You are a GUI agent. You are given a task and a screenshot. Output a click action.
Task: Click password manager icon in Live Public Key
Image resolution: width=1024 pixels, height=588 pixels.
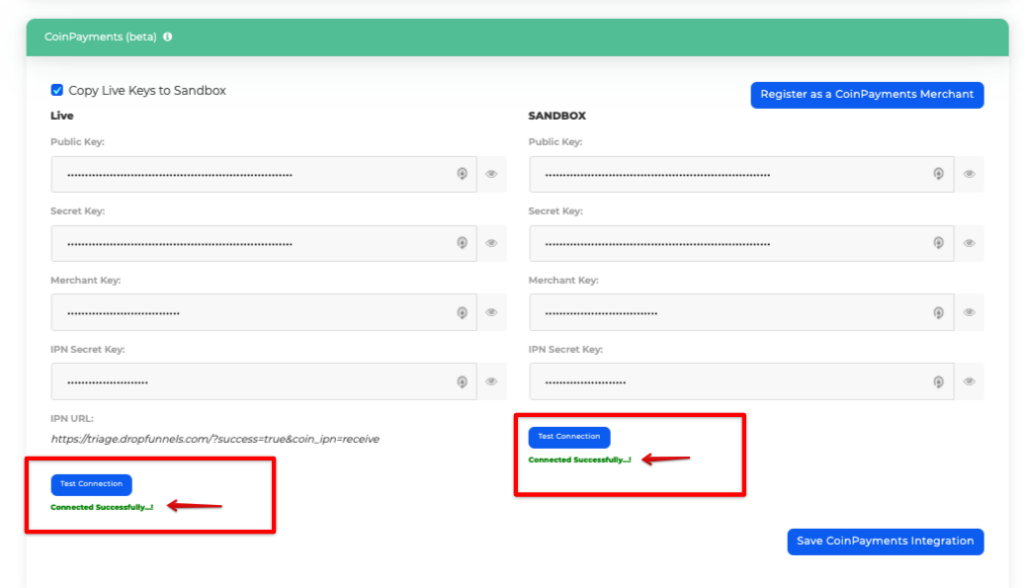pos(461,174)
